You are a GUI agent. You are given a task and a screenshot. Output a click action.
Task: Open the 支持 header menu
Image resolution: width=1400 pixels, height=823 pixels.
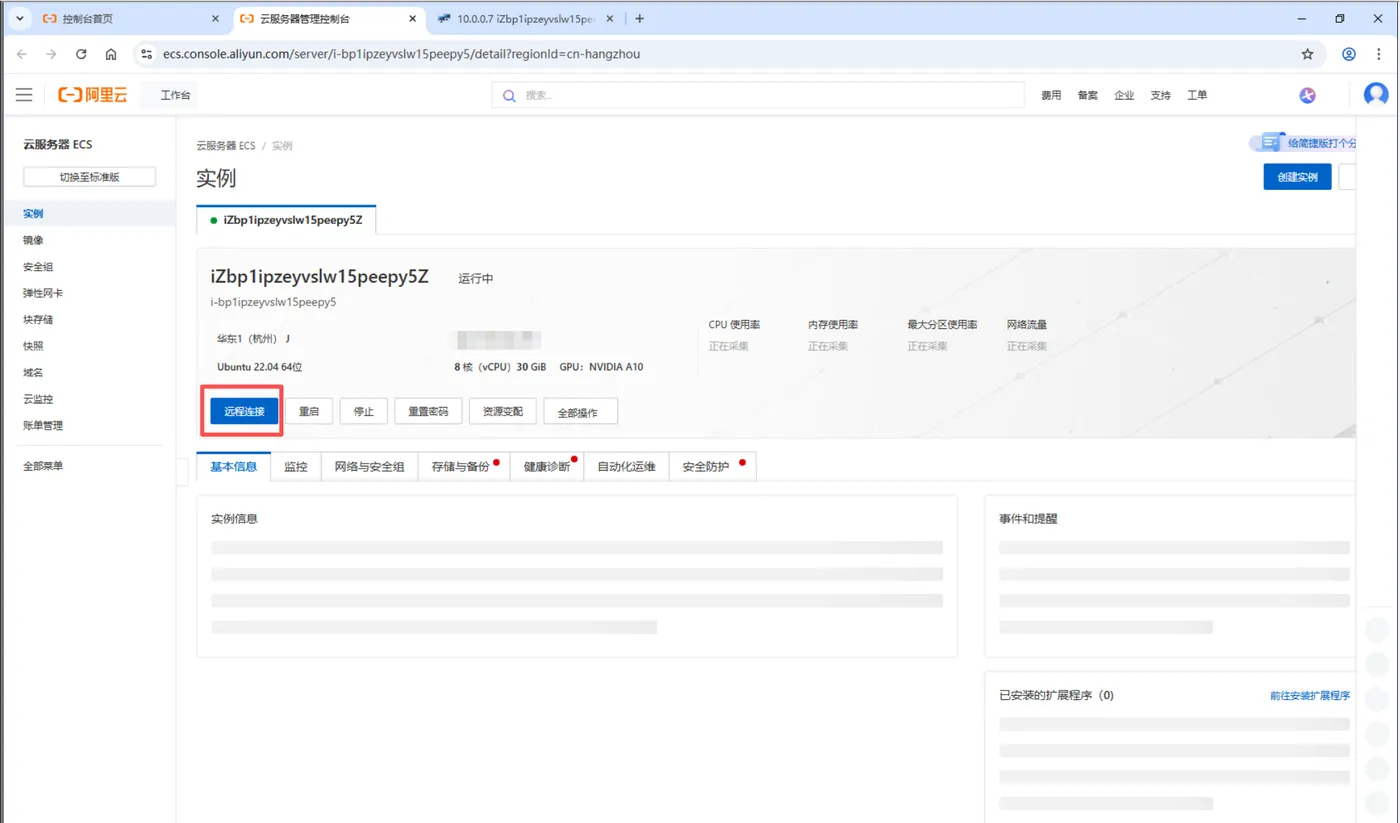point(1160,95)
